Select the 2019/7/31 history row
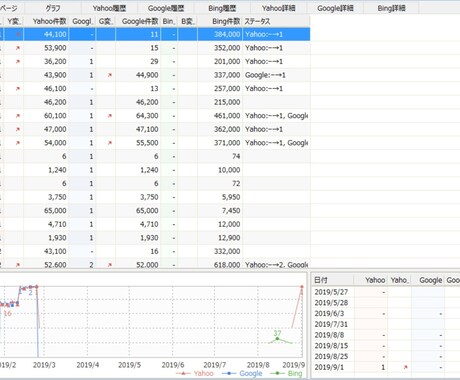The height and width of the screenshot is (380, 460). (386, 324)
